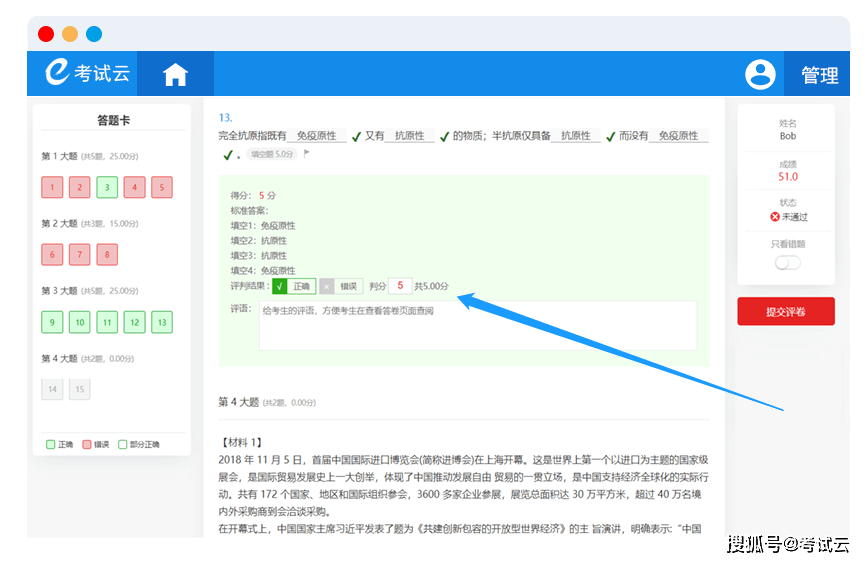Jump to question 6 in answer card
868x563 pixels.
(52, 255)
